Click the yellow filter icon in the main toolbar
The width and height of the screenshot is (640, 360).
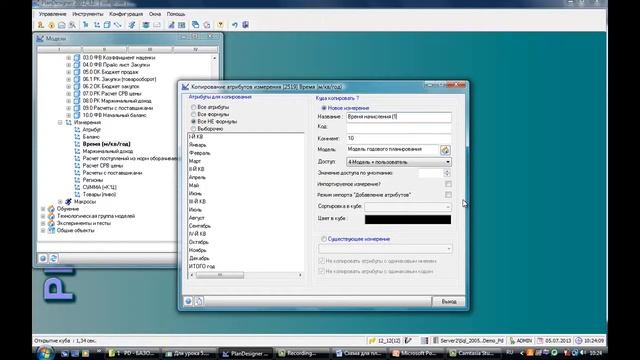[x=220, y=25]
